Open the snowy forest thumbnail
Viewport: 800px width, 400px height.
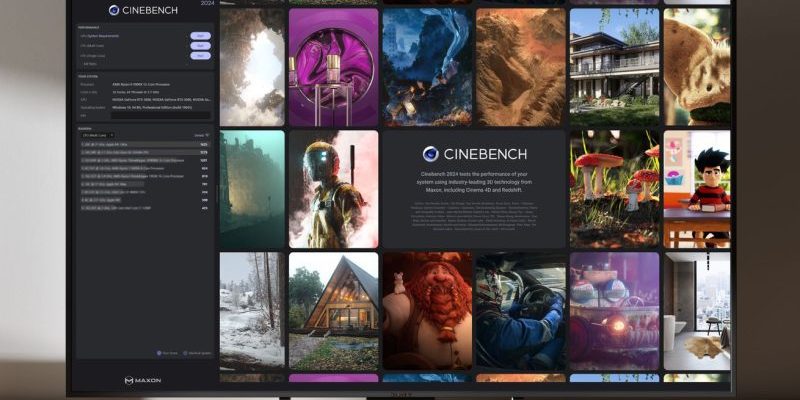[x=252, y=311]
